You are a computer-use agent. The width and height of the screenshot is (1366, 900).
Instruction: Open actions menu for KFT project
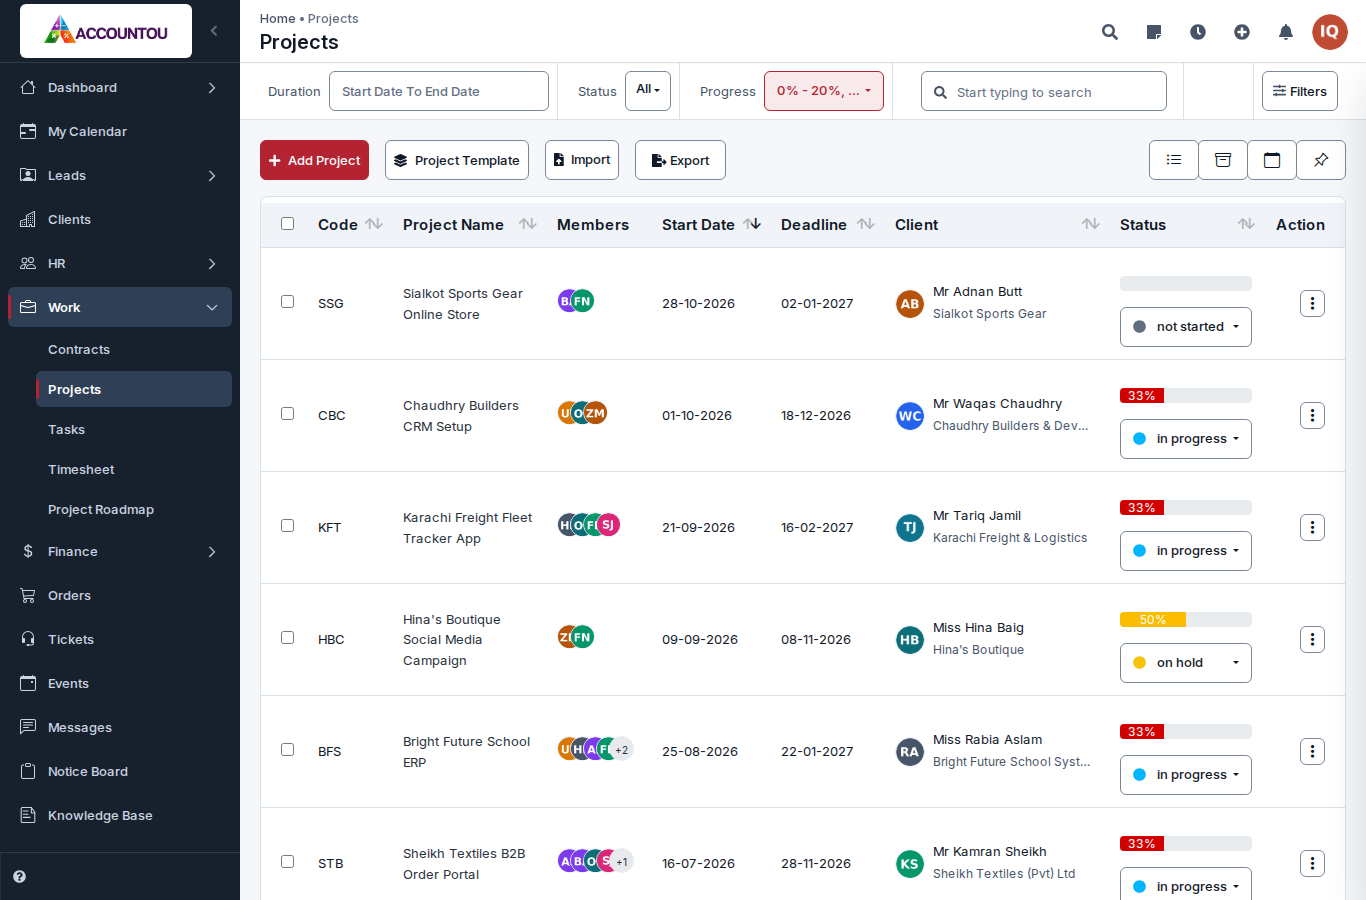1313,527
